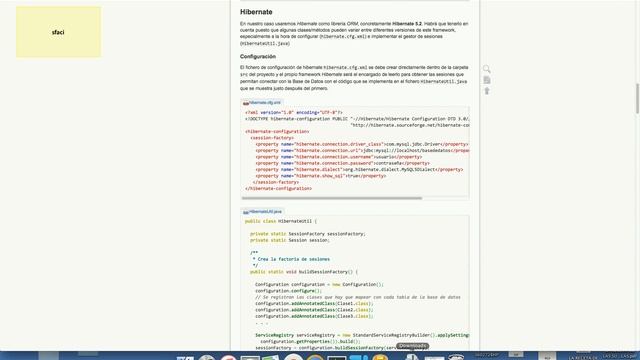Viewport: 640px width, 360px height.
Task: Click the "new Configuration()" code line
Action: pos(320,284)
